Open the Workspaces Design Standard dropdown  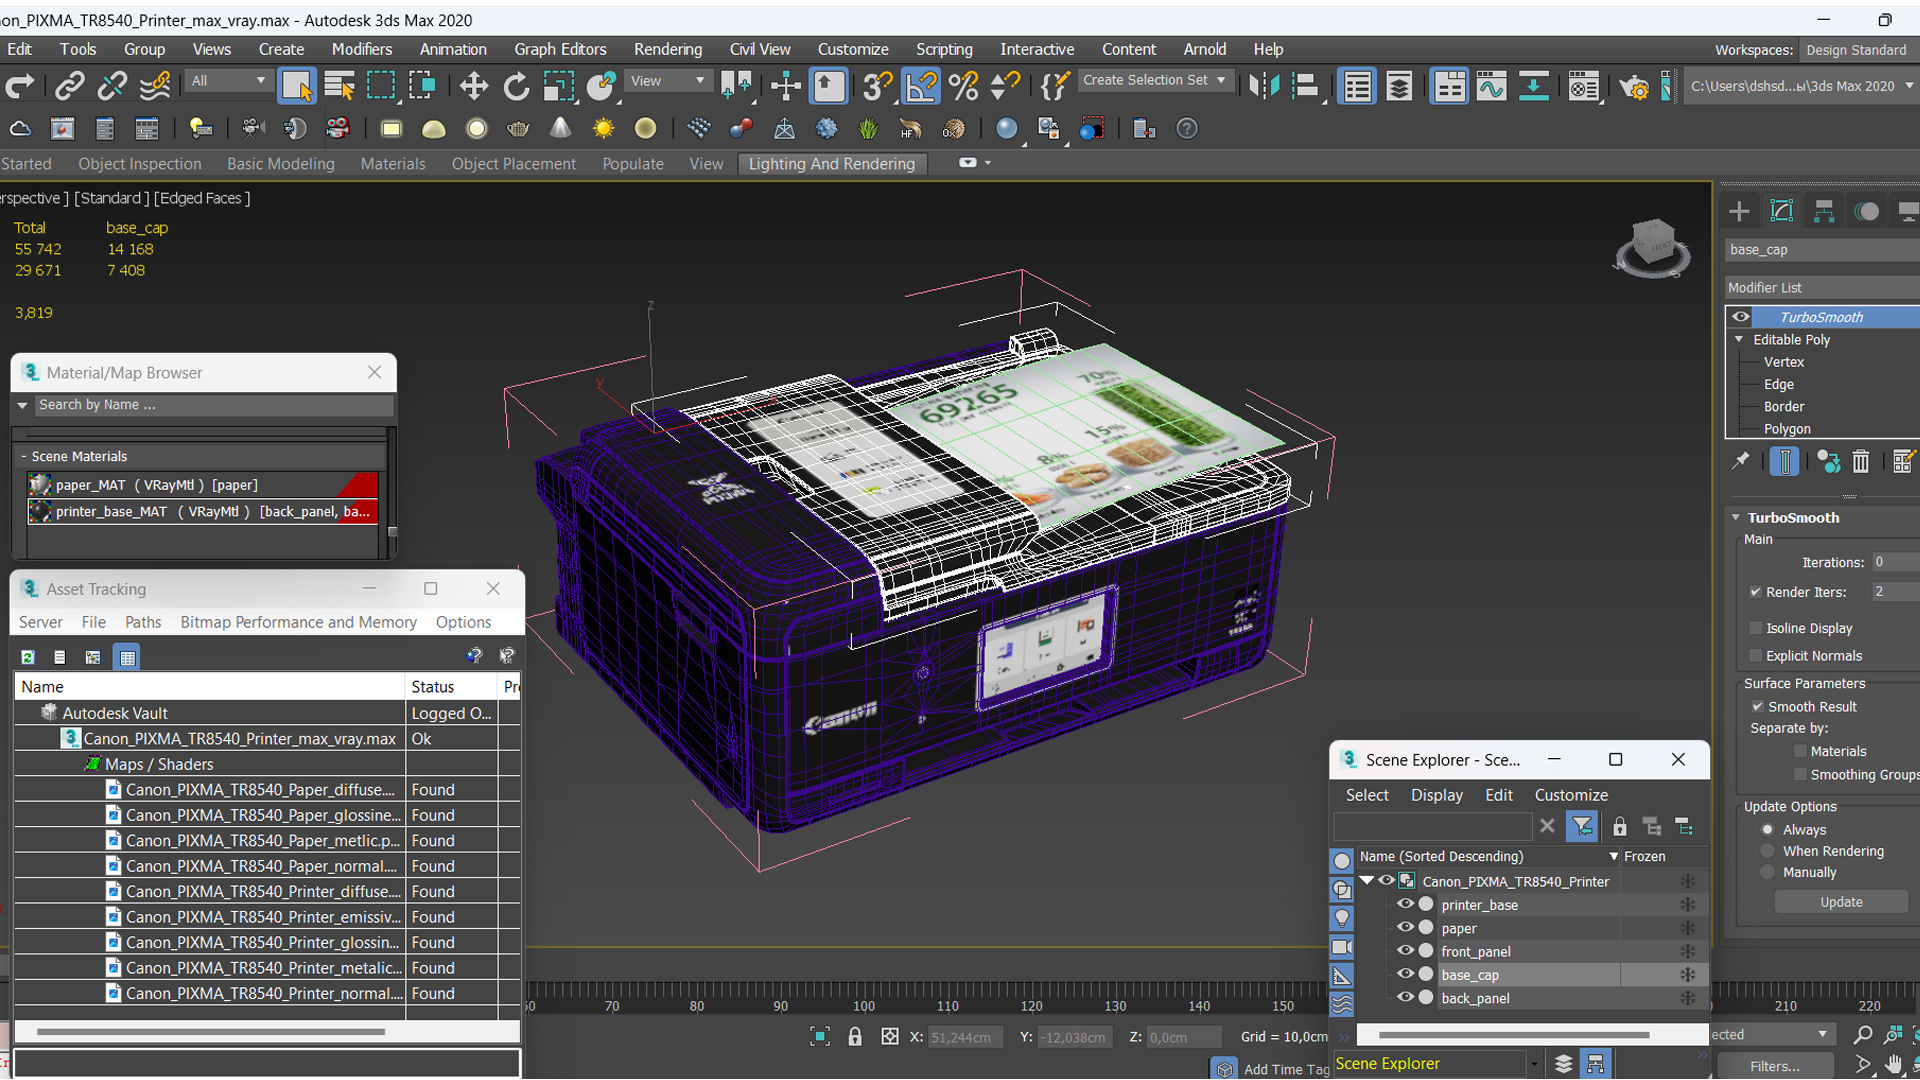(x=1860, y=50)
